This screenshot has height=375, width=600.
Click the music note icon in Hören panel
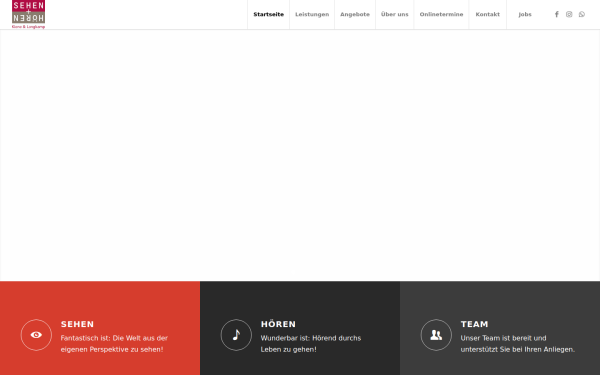coord(236,335)
